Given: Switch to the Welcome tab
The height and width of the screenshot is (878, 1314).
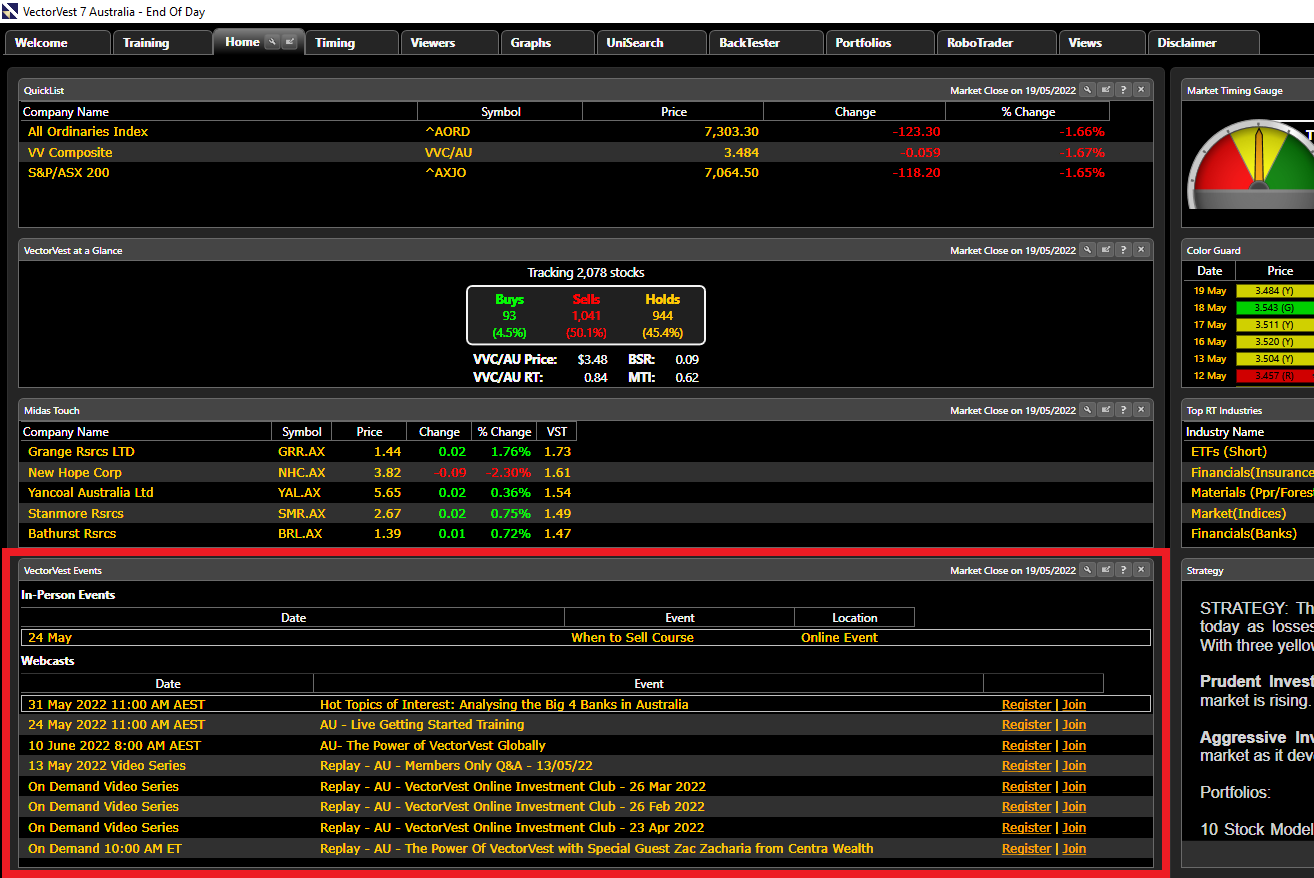Looking at the screenshot, I should (x=57, y=43).
